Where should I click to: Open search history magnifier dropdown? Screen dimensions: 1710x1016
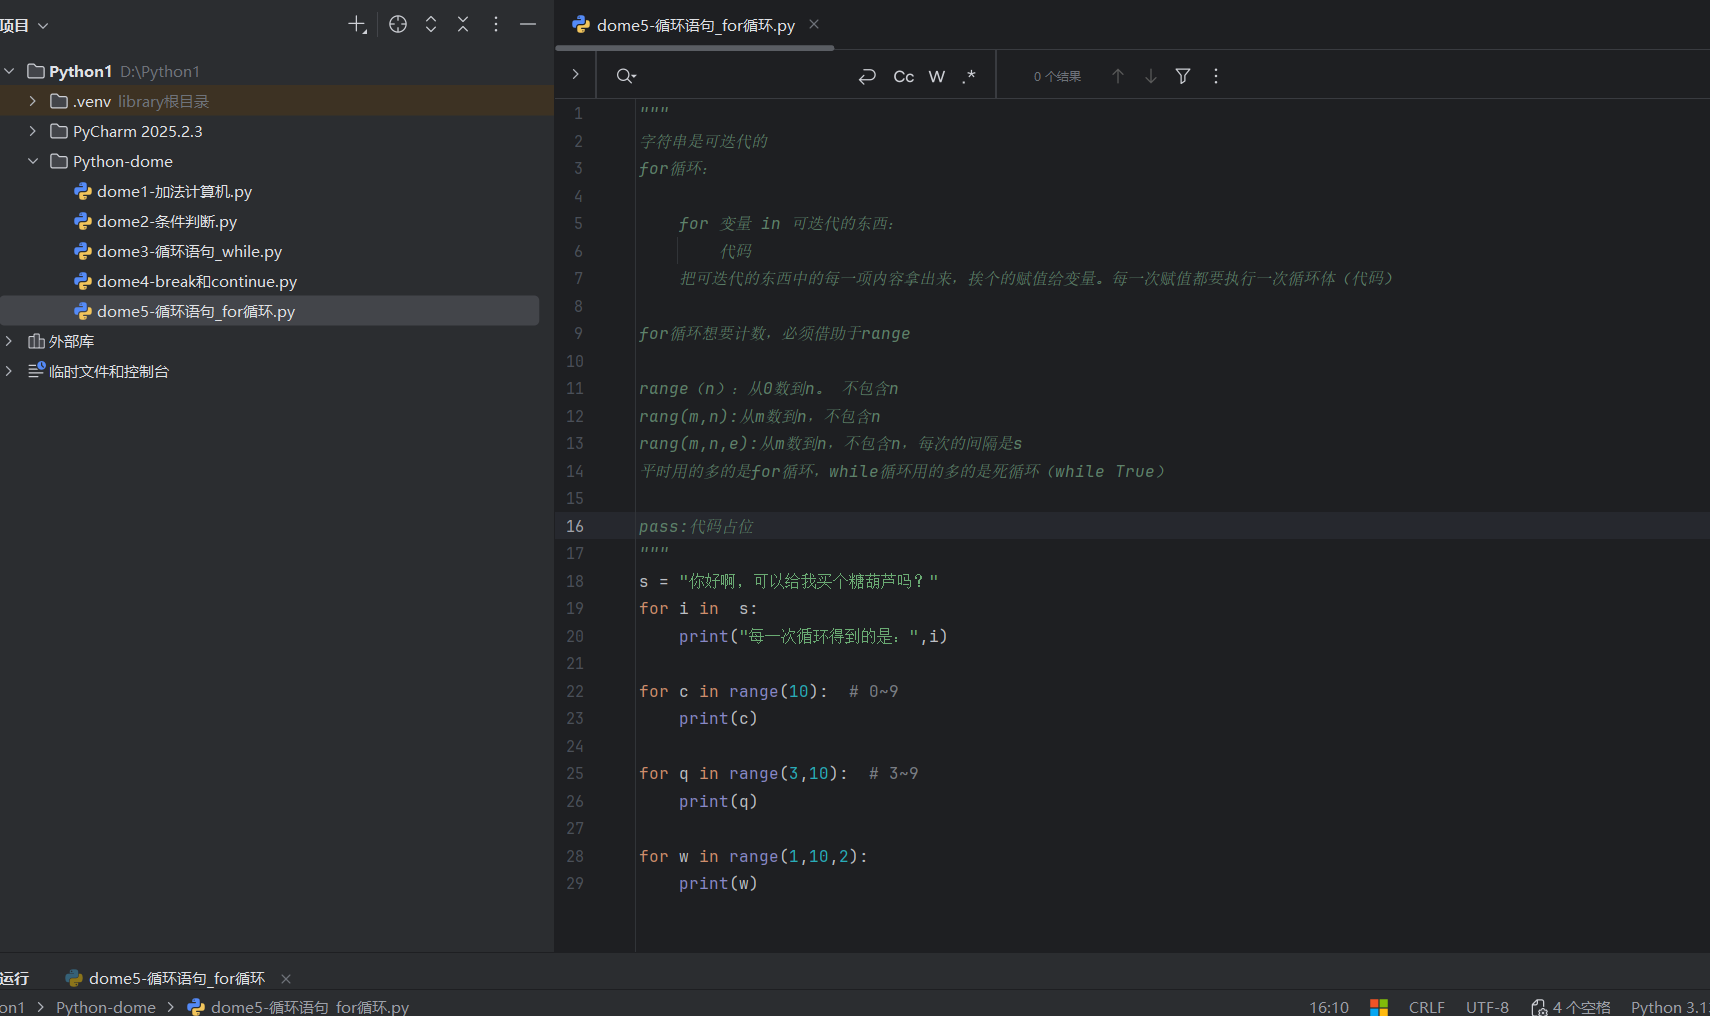pos(626,76)
